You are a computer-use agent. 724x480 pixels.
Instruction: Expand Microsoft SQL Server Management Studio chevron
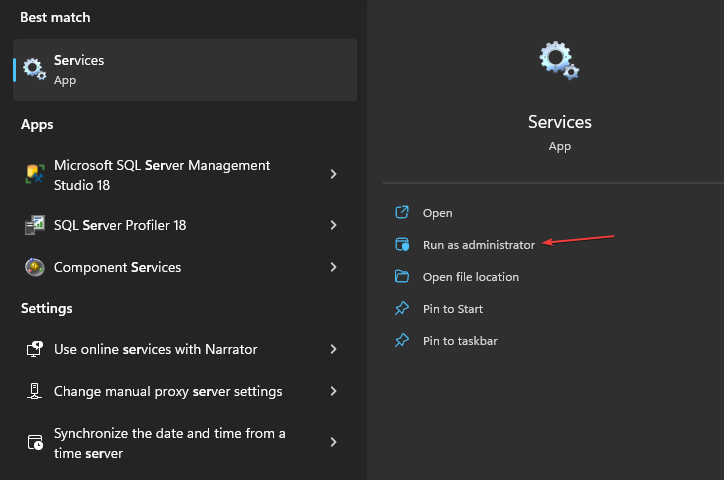tap(333, 174)
